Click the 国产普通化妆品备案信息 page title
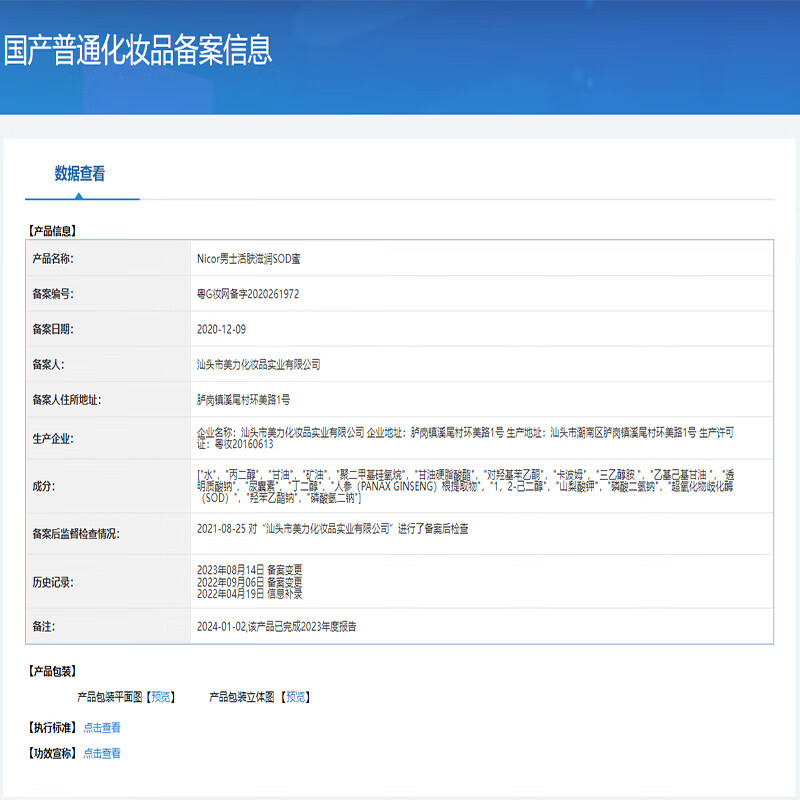This screenshot has height=800, width=800. [138, 50]
